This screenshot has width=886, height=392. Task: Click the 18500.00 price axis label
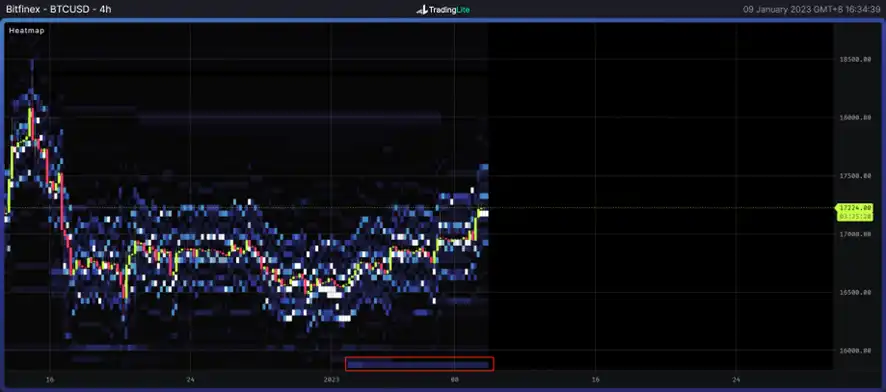[855, 59]
